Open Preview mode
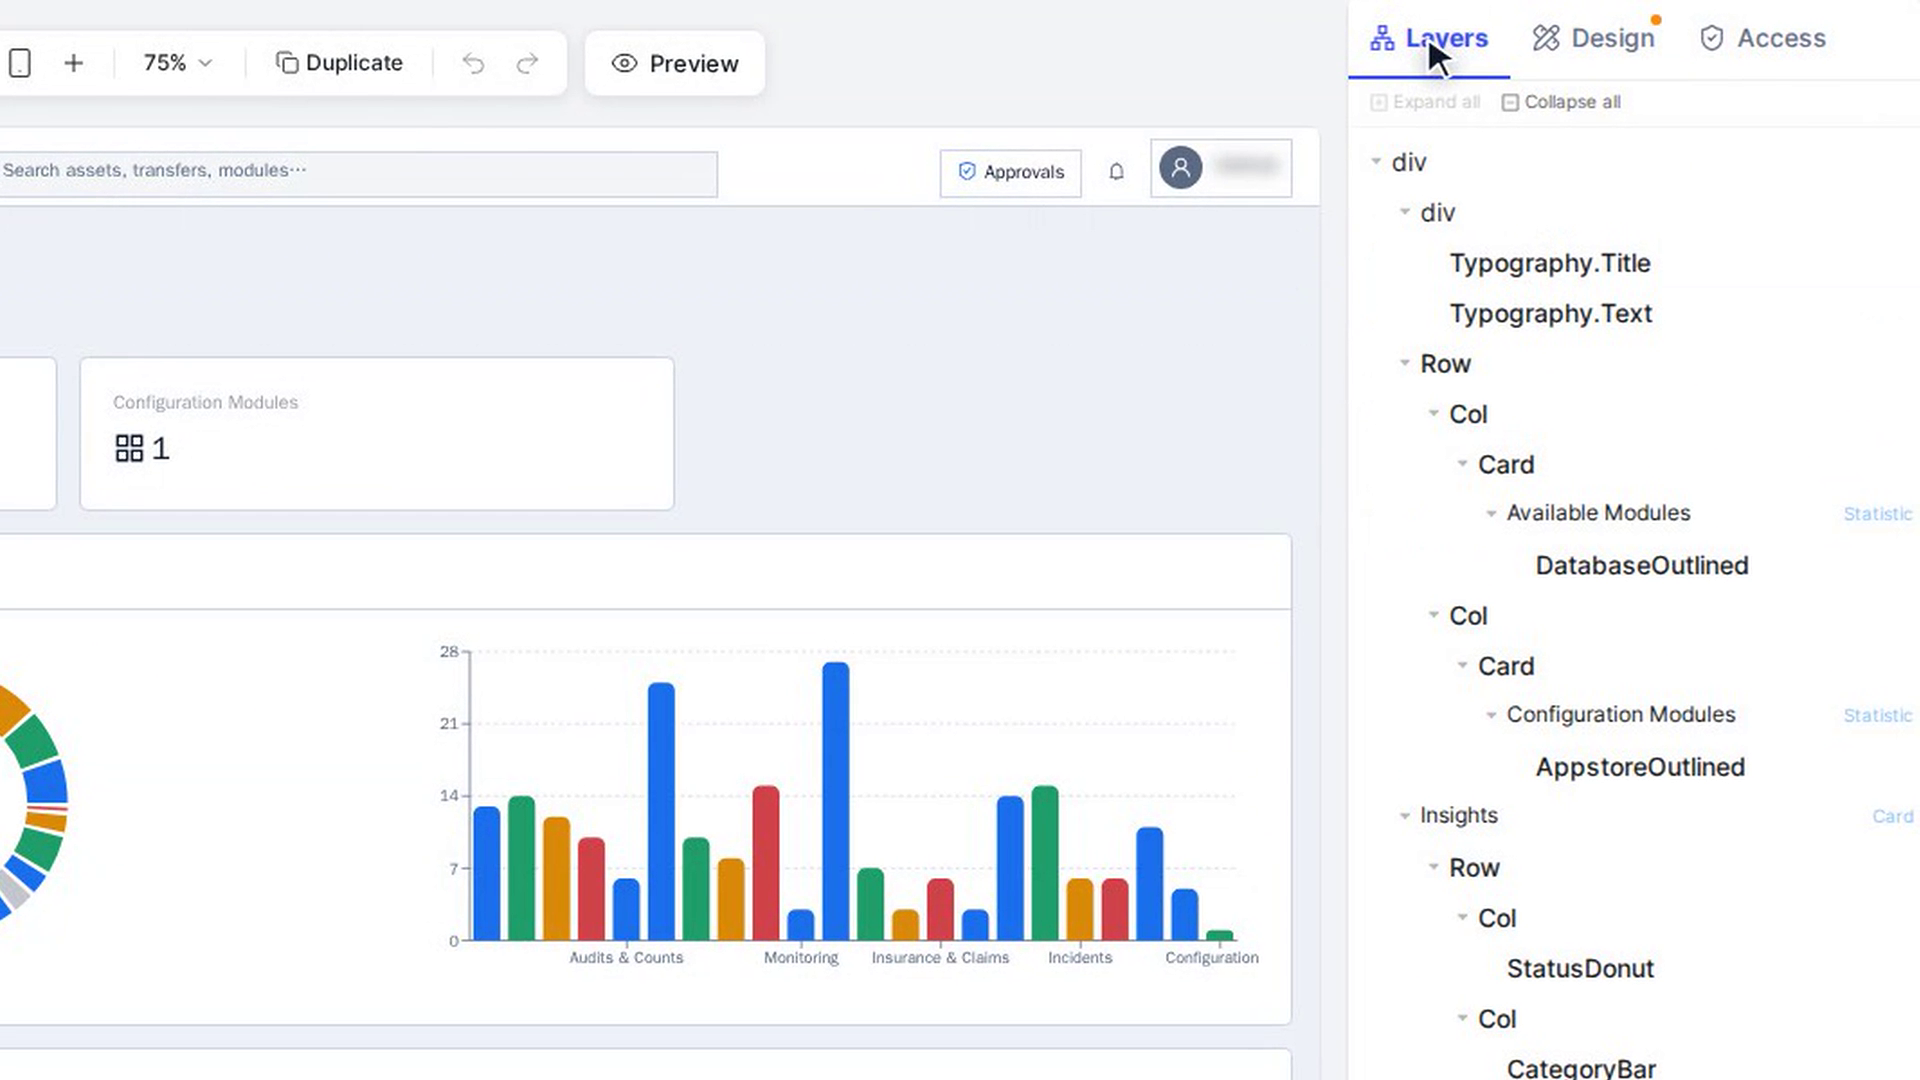This screenshot has height=1080, width=1920. [675, 63]
